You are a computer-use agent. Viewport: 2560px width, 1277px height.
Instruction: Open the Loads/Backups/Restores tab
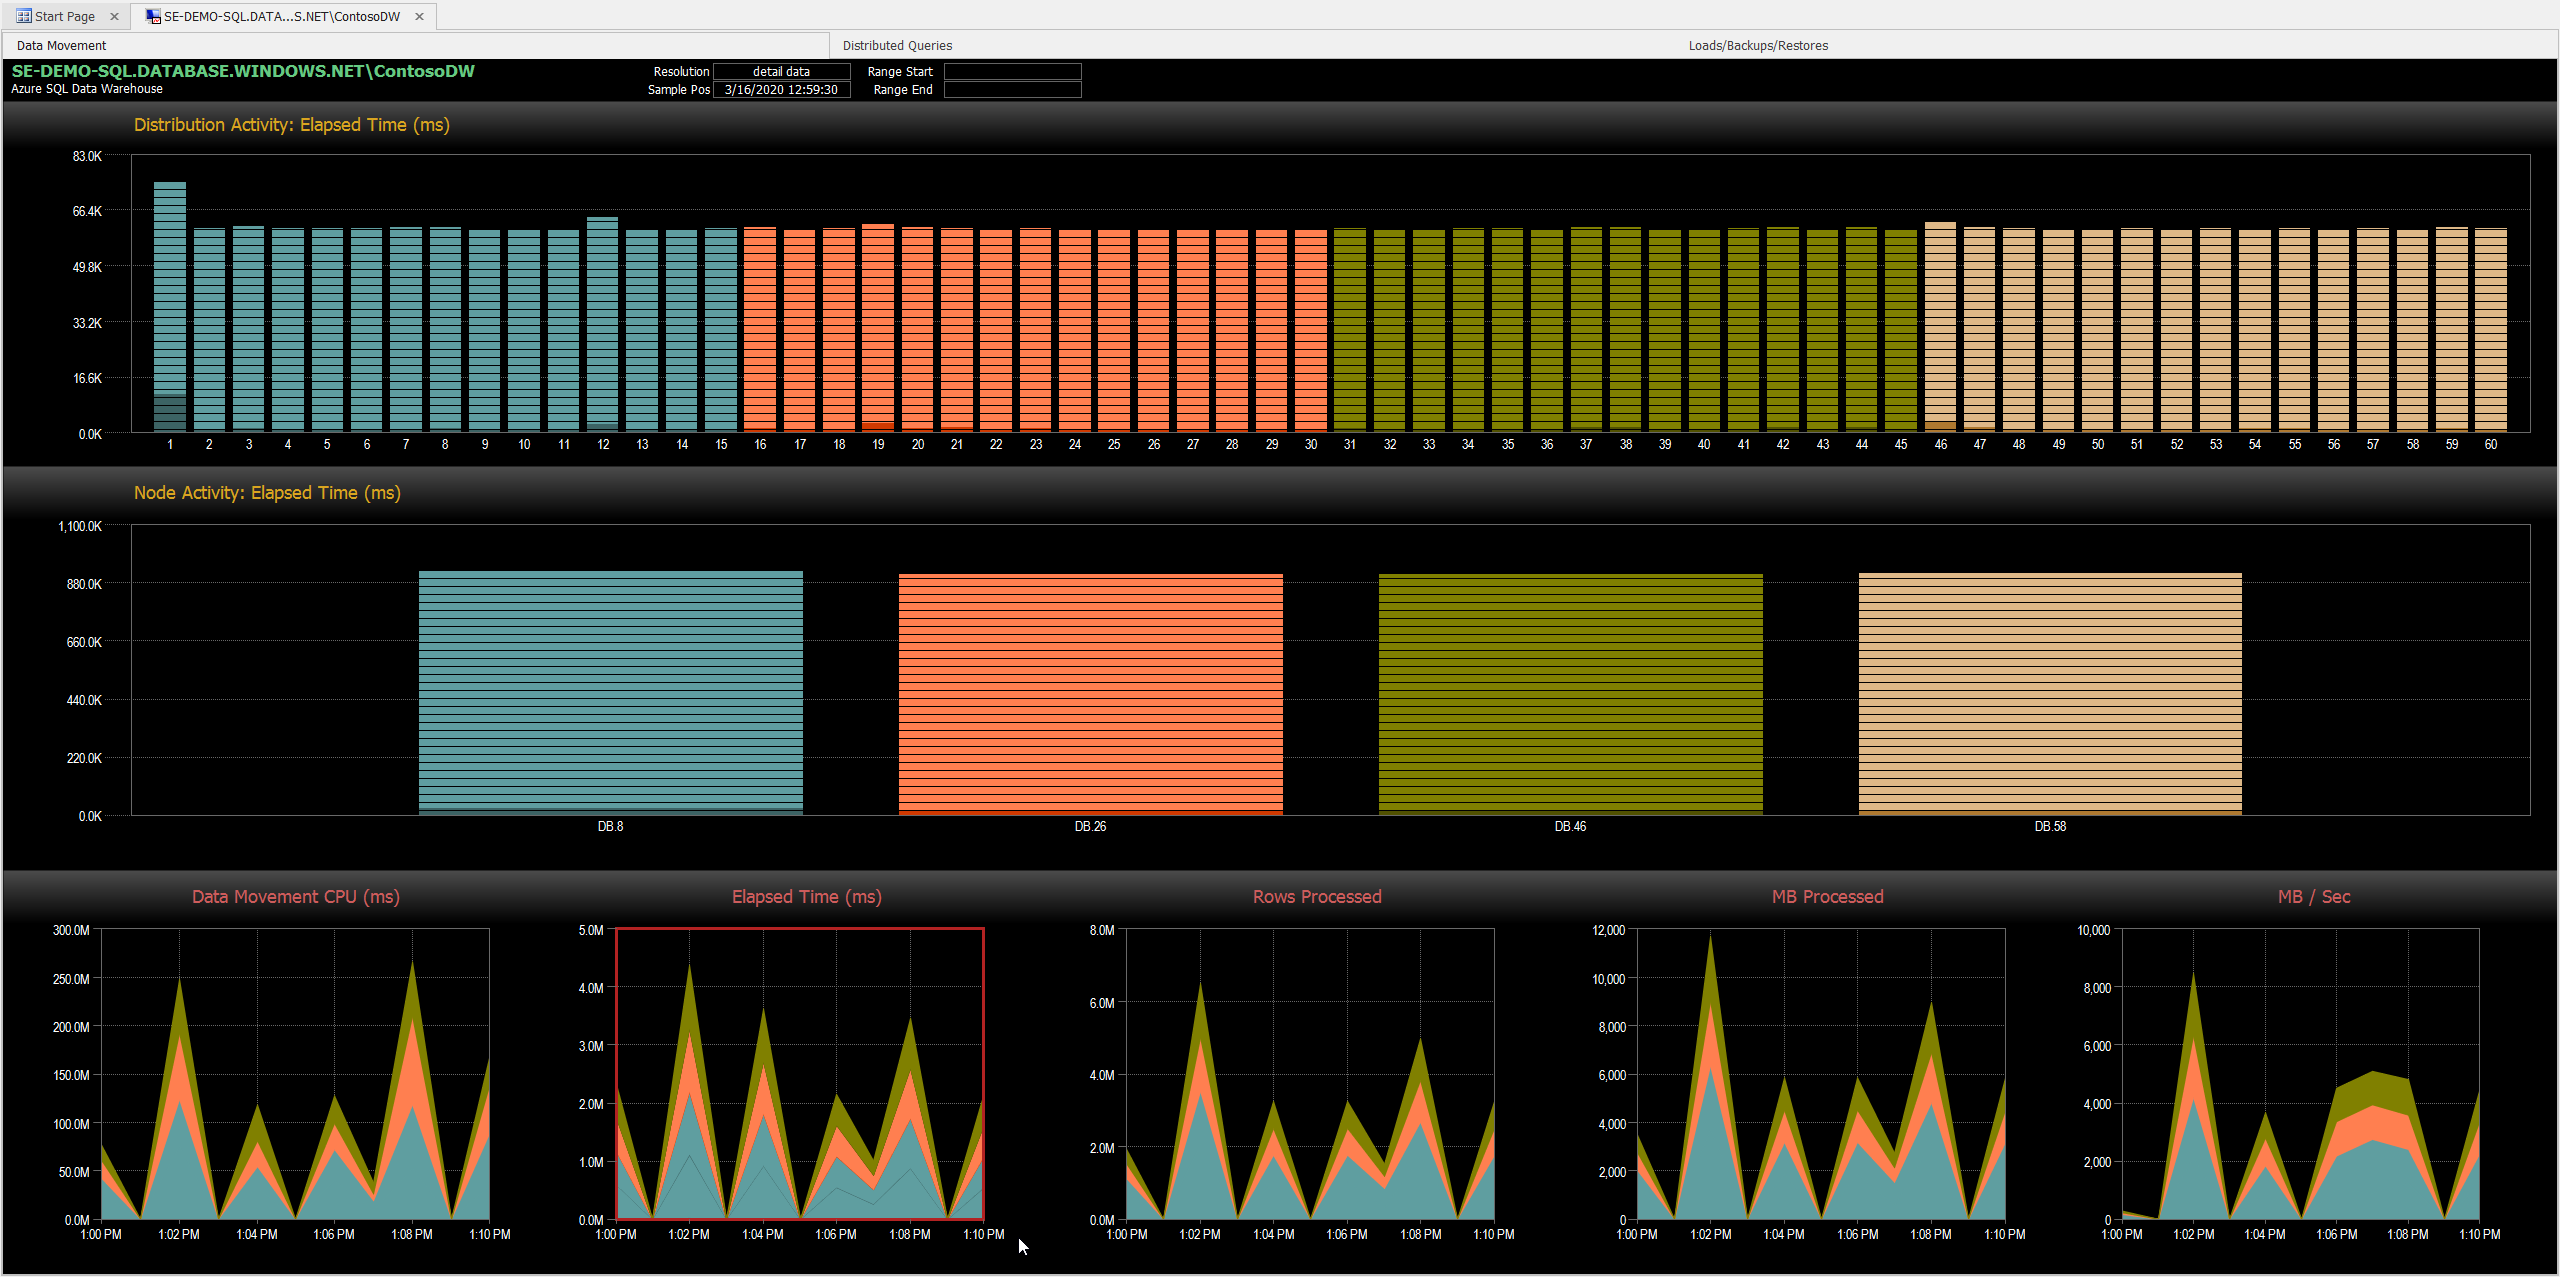click(x=1757, y=45)
